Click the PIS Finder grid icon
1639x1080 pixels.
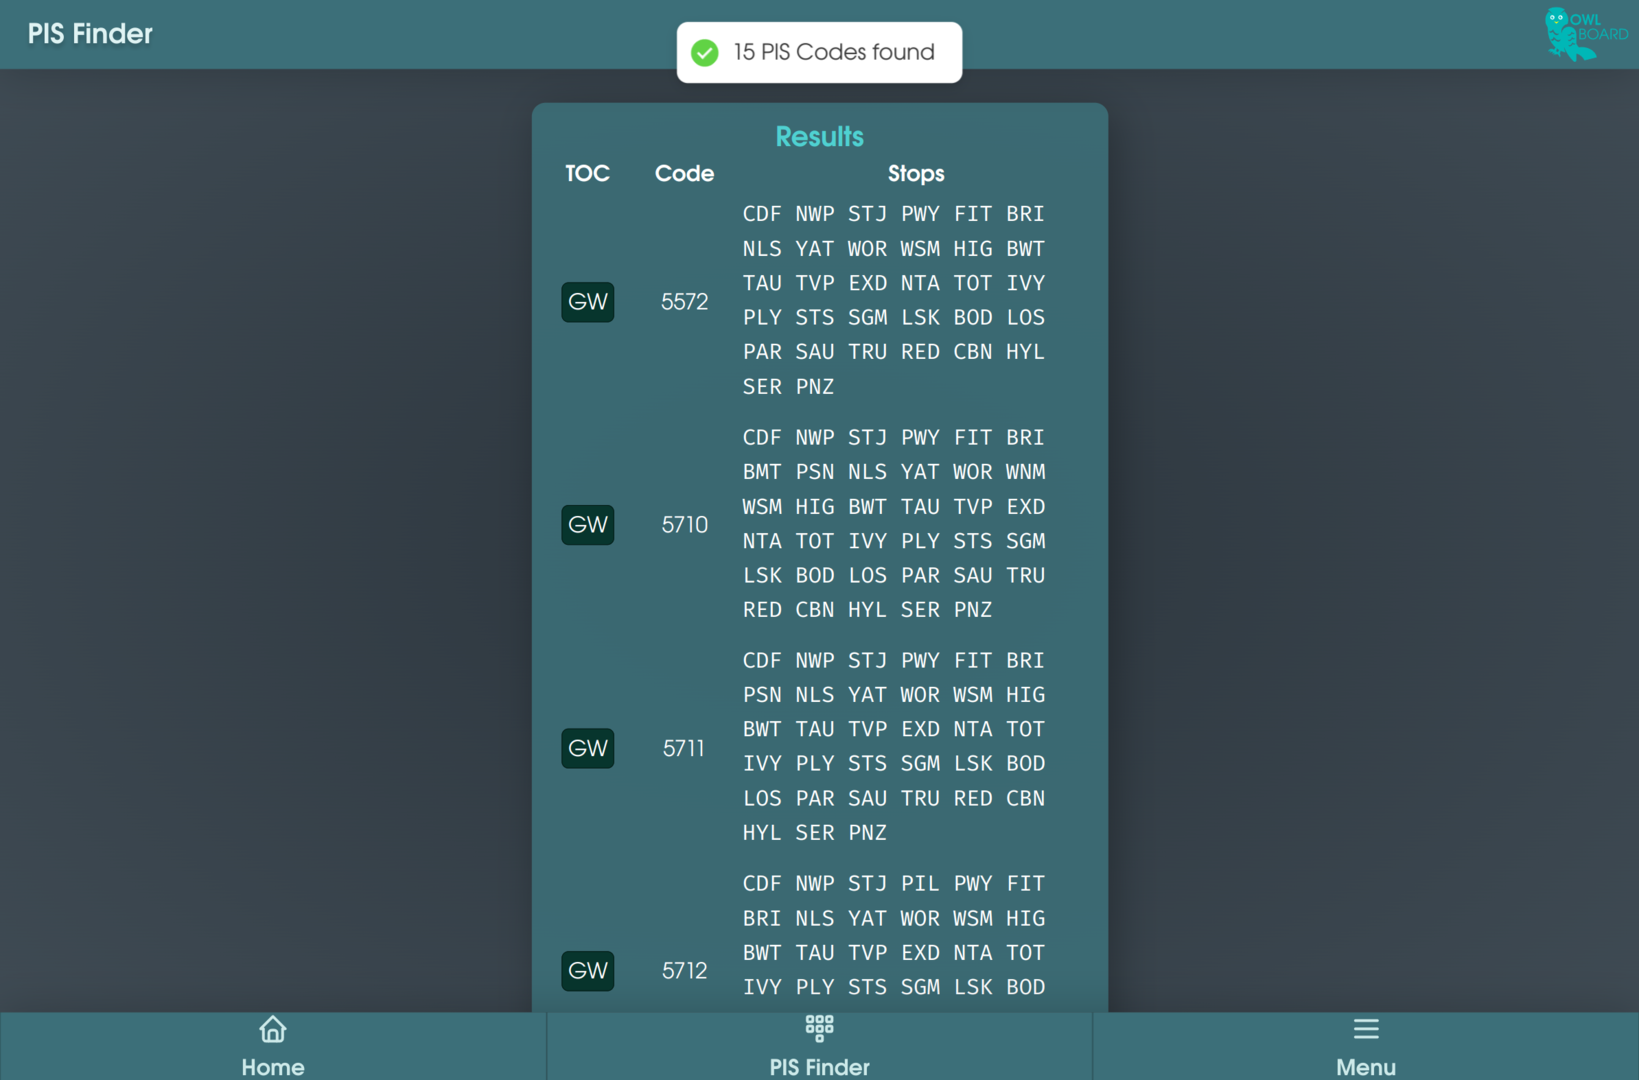coord(819,1027)
